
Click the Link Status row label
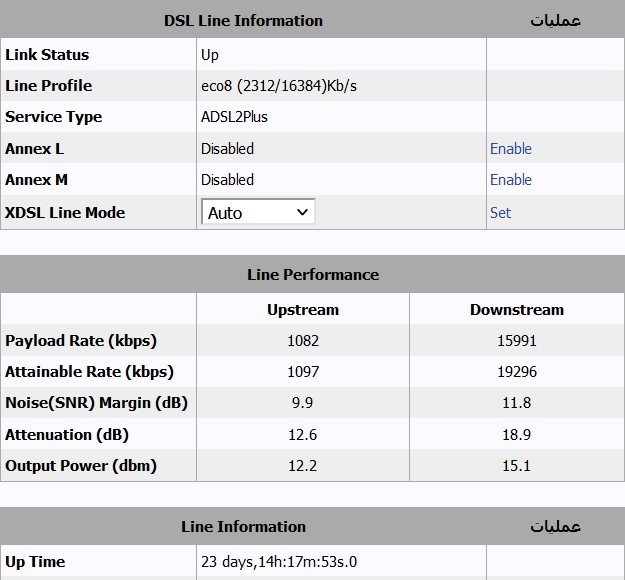[x=47, y=55]
